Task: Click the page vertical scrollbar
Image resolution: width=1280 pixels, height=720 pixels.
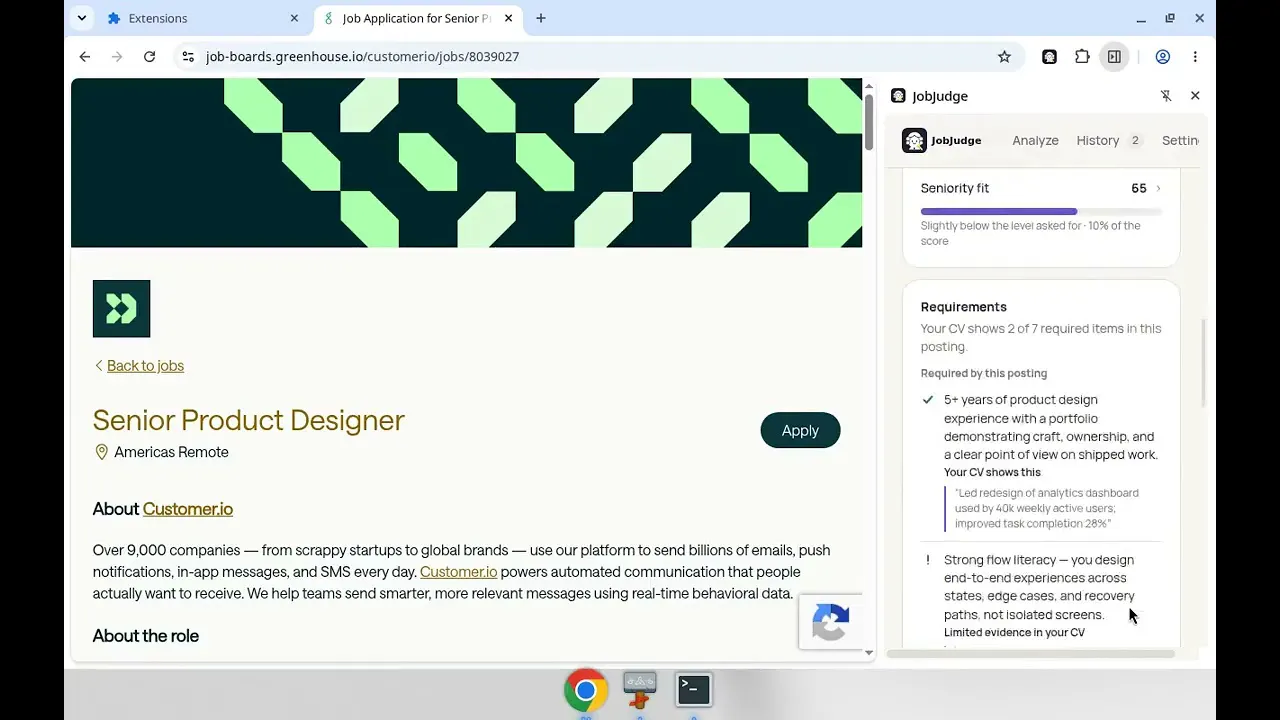Action: (868, 125)
